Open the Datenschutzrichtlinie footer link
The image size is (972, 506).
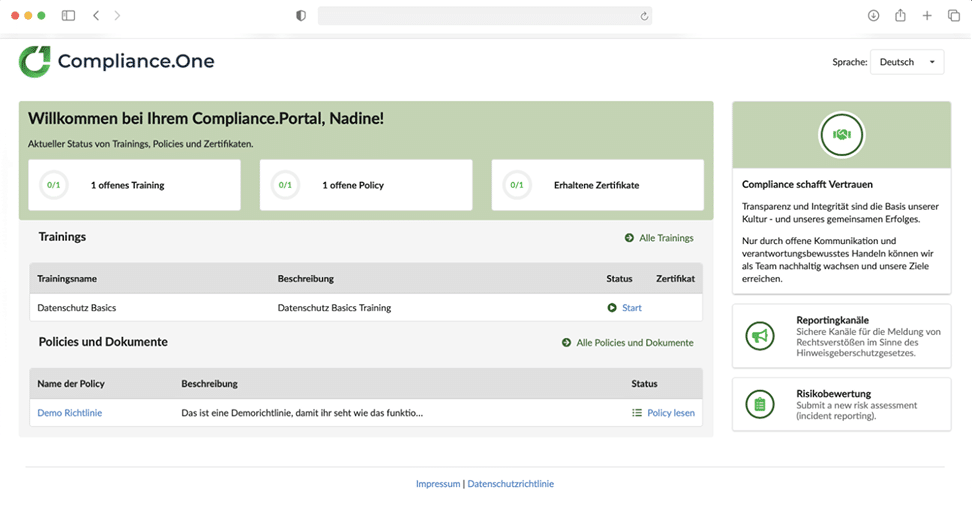point(511,484)
